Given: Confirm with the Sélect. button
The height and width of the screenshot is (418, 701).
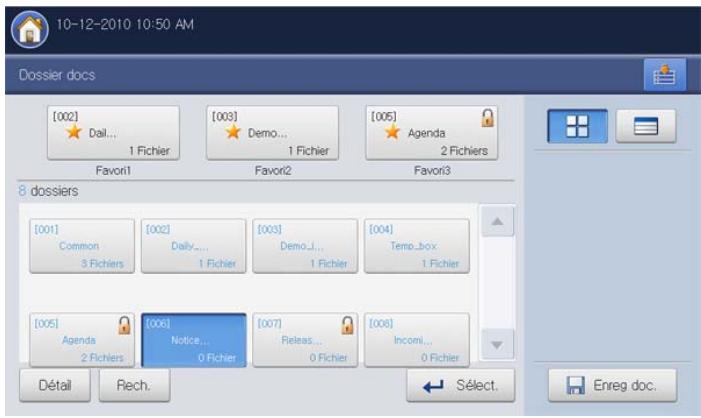Looking at the screenshot, I should click(460, 385).
